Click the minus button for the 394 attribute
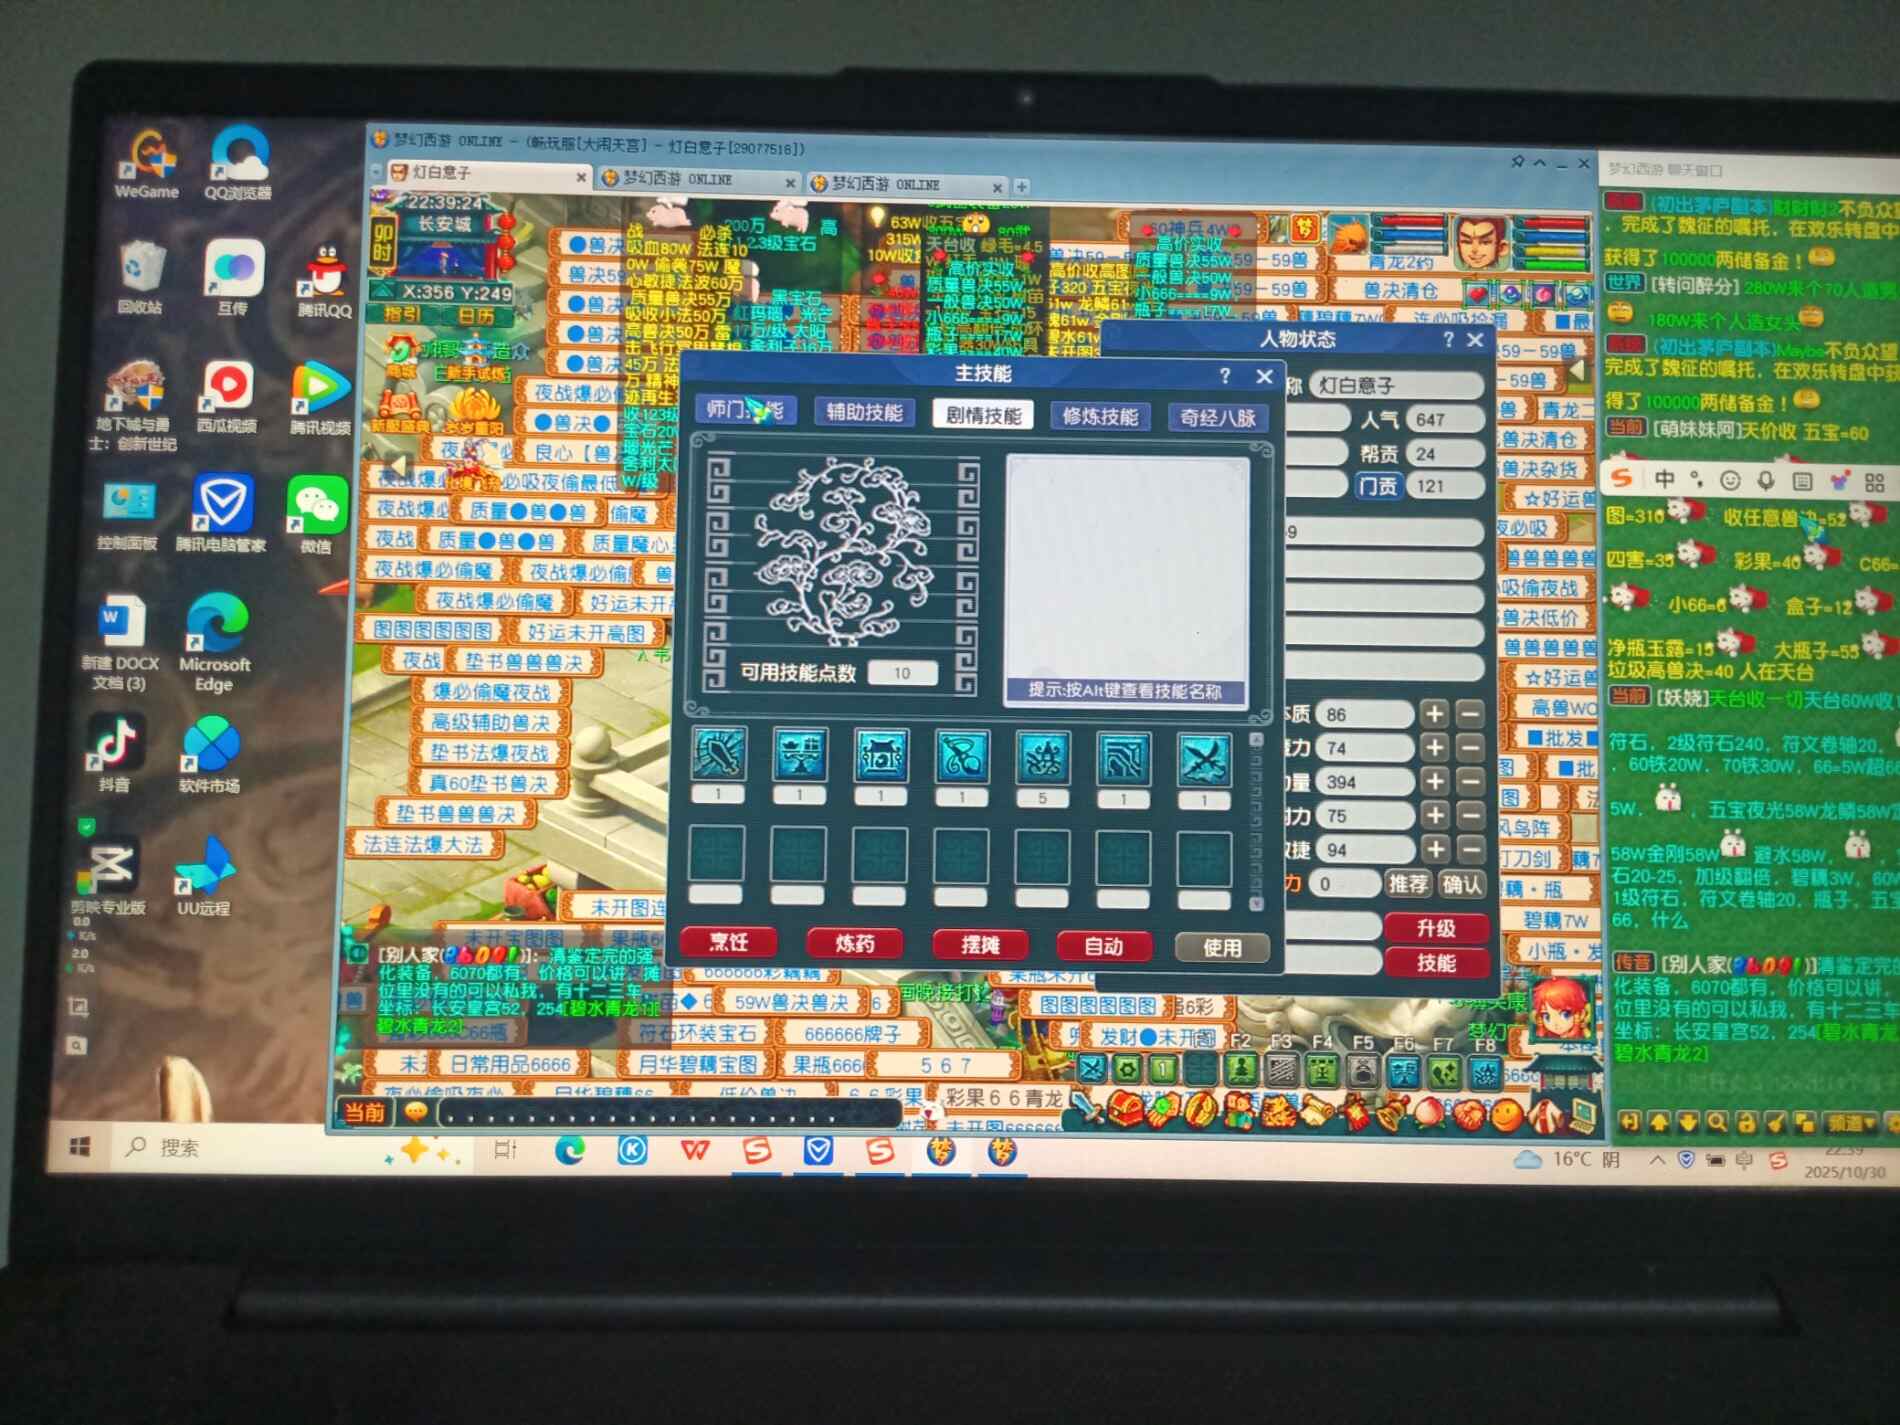Viewport: 1900px width, 1425px height. [x=1470, y=783]
